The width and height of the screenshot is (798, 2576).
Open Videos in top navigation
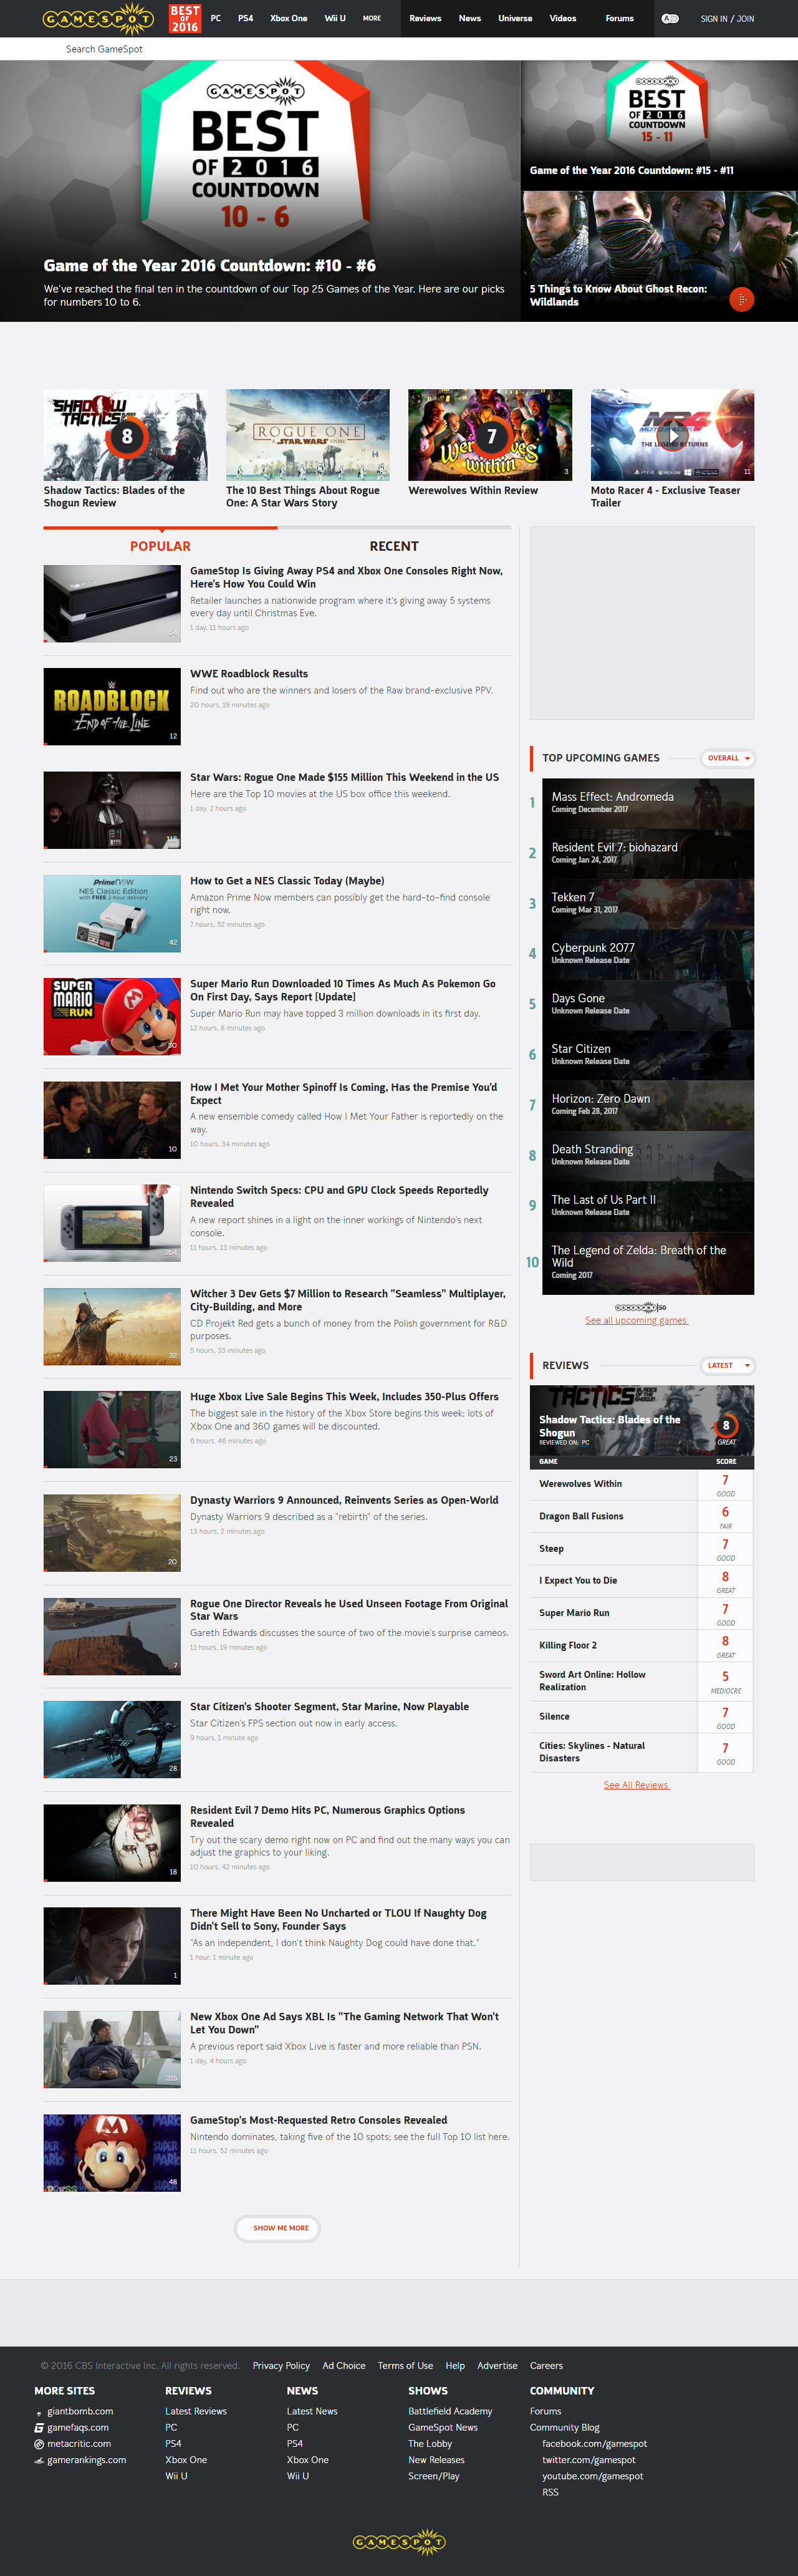coord(563,18)
